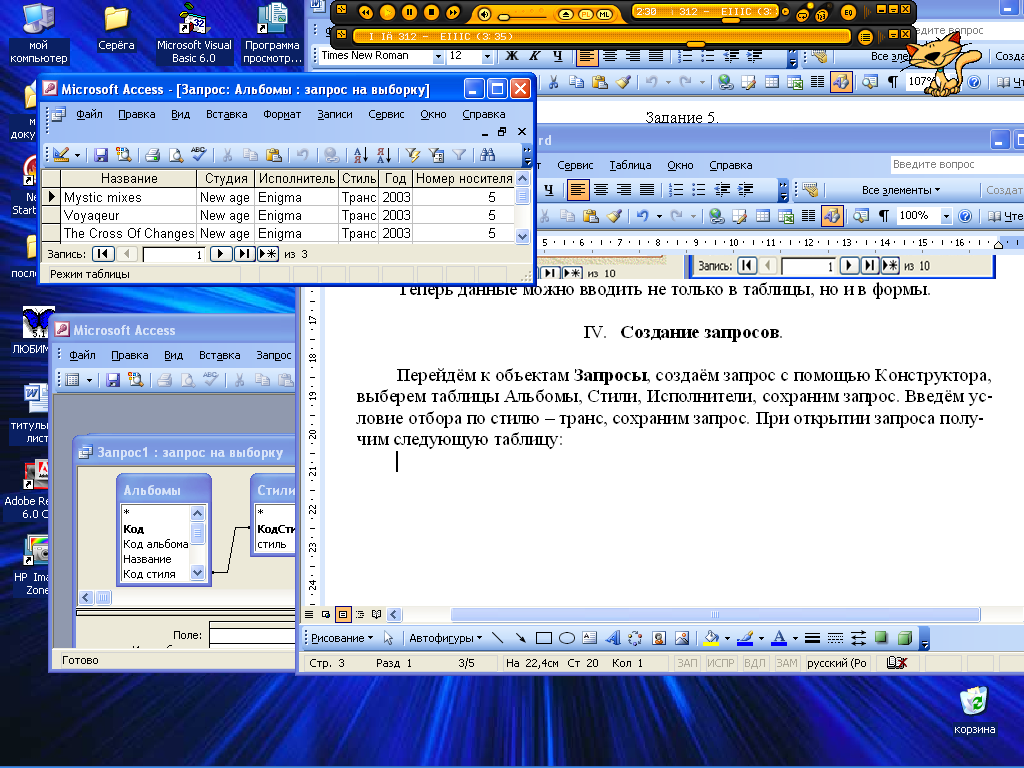The width and height of the screenshot is (1024, 768).
Task: Insert WordArt from the Drawing toolbar
Action: tap(613, 638)
